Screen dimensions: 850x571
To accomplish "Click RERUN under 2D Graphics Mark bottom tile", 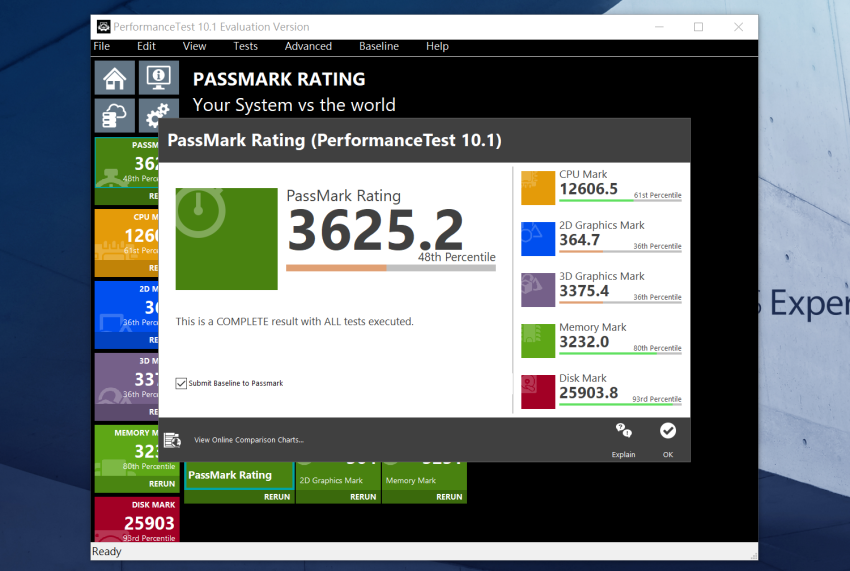I will click(x=363, y=497).
